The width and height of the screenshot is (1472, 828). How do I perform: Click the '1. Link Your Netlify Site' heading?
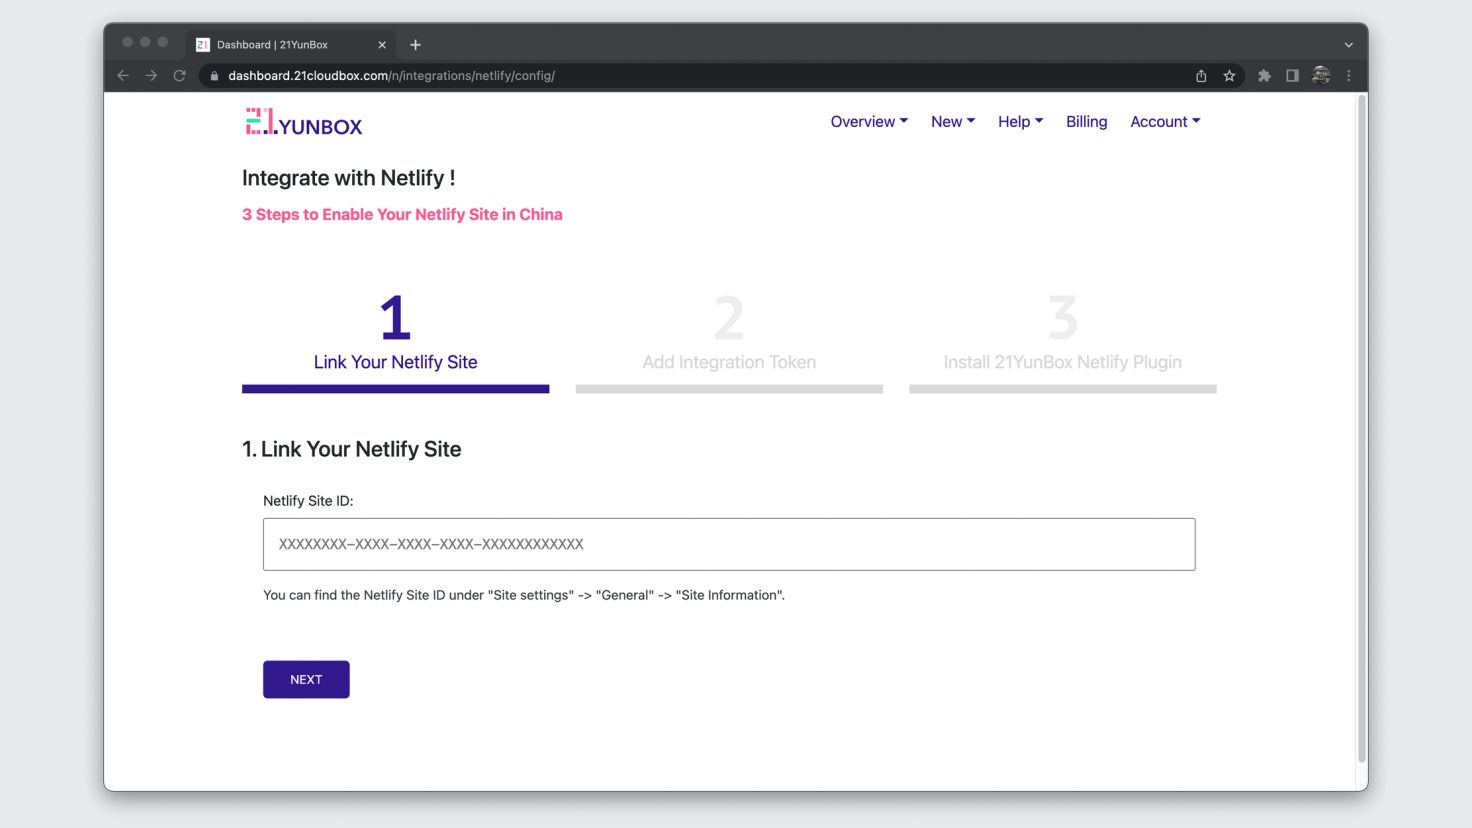coord(351,449)
